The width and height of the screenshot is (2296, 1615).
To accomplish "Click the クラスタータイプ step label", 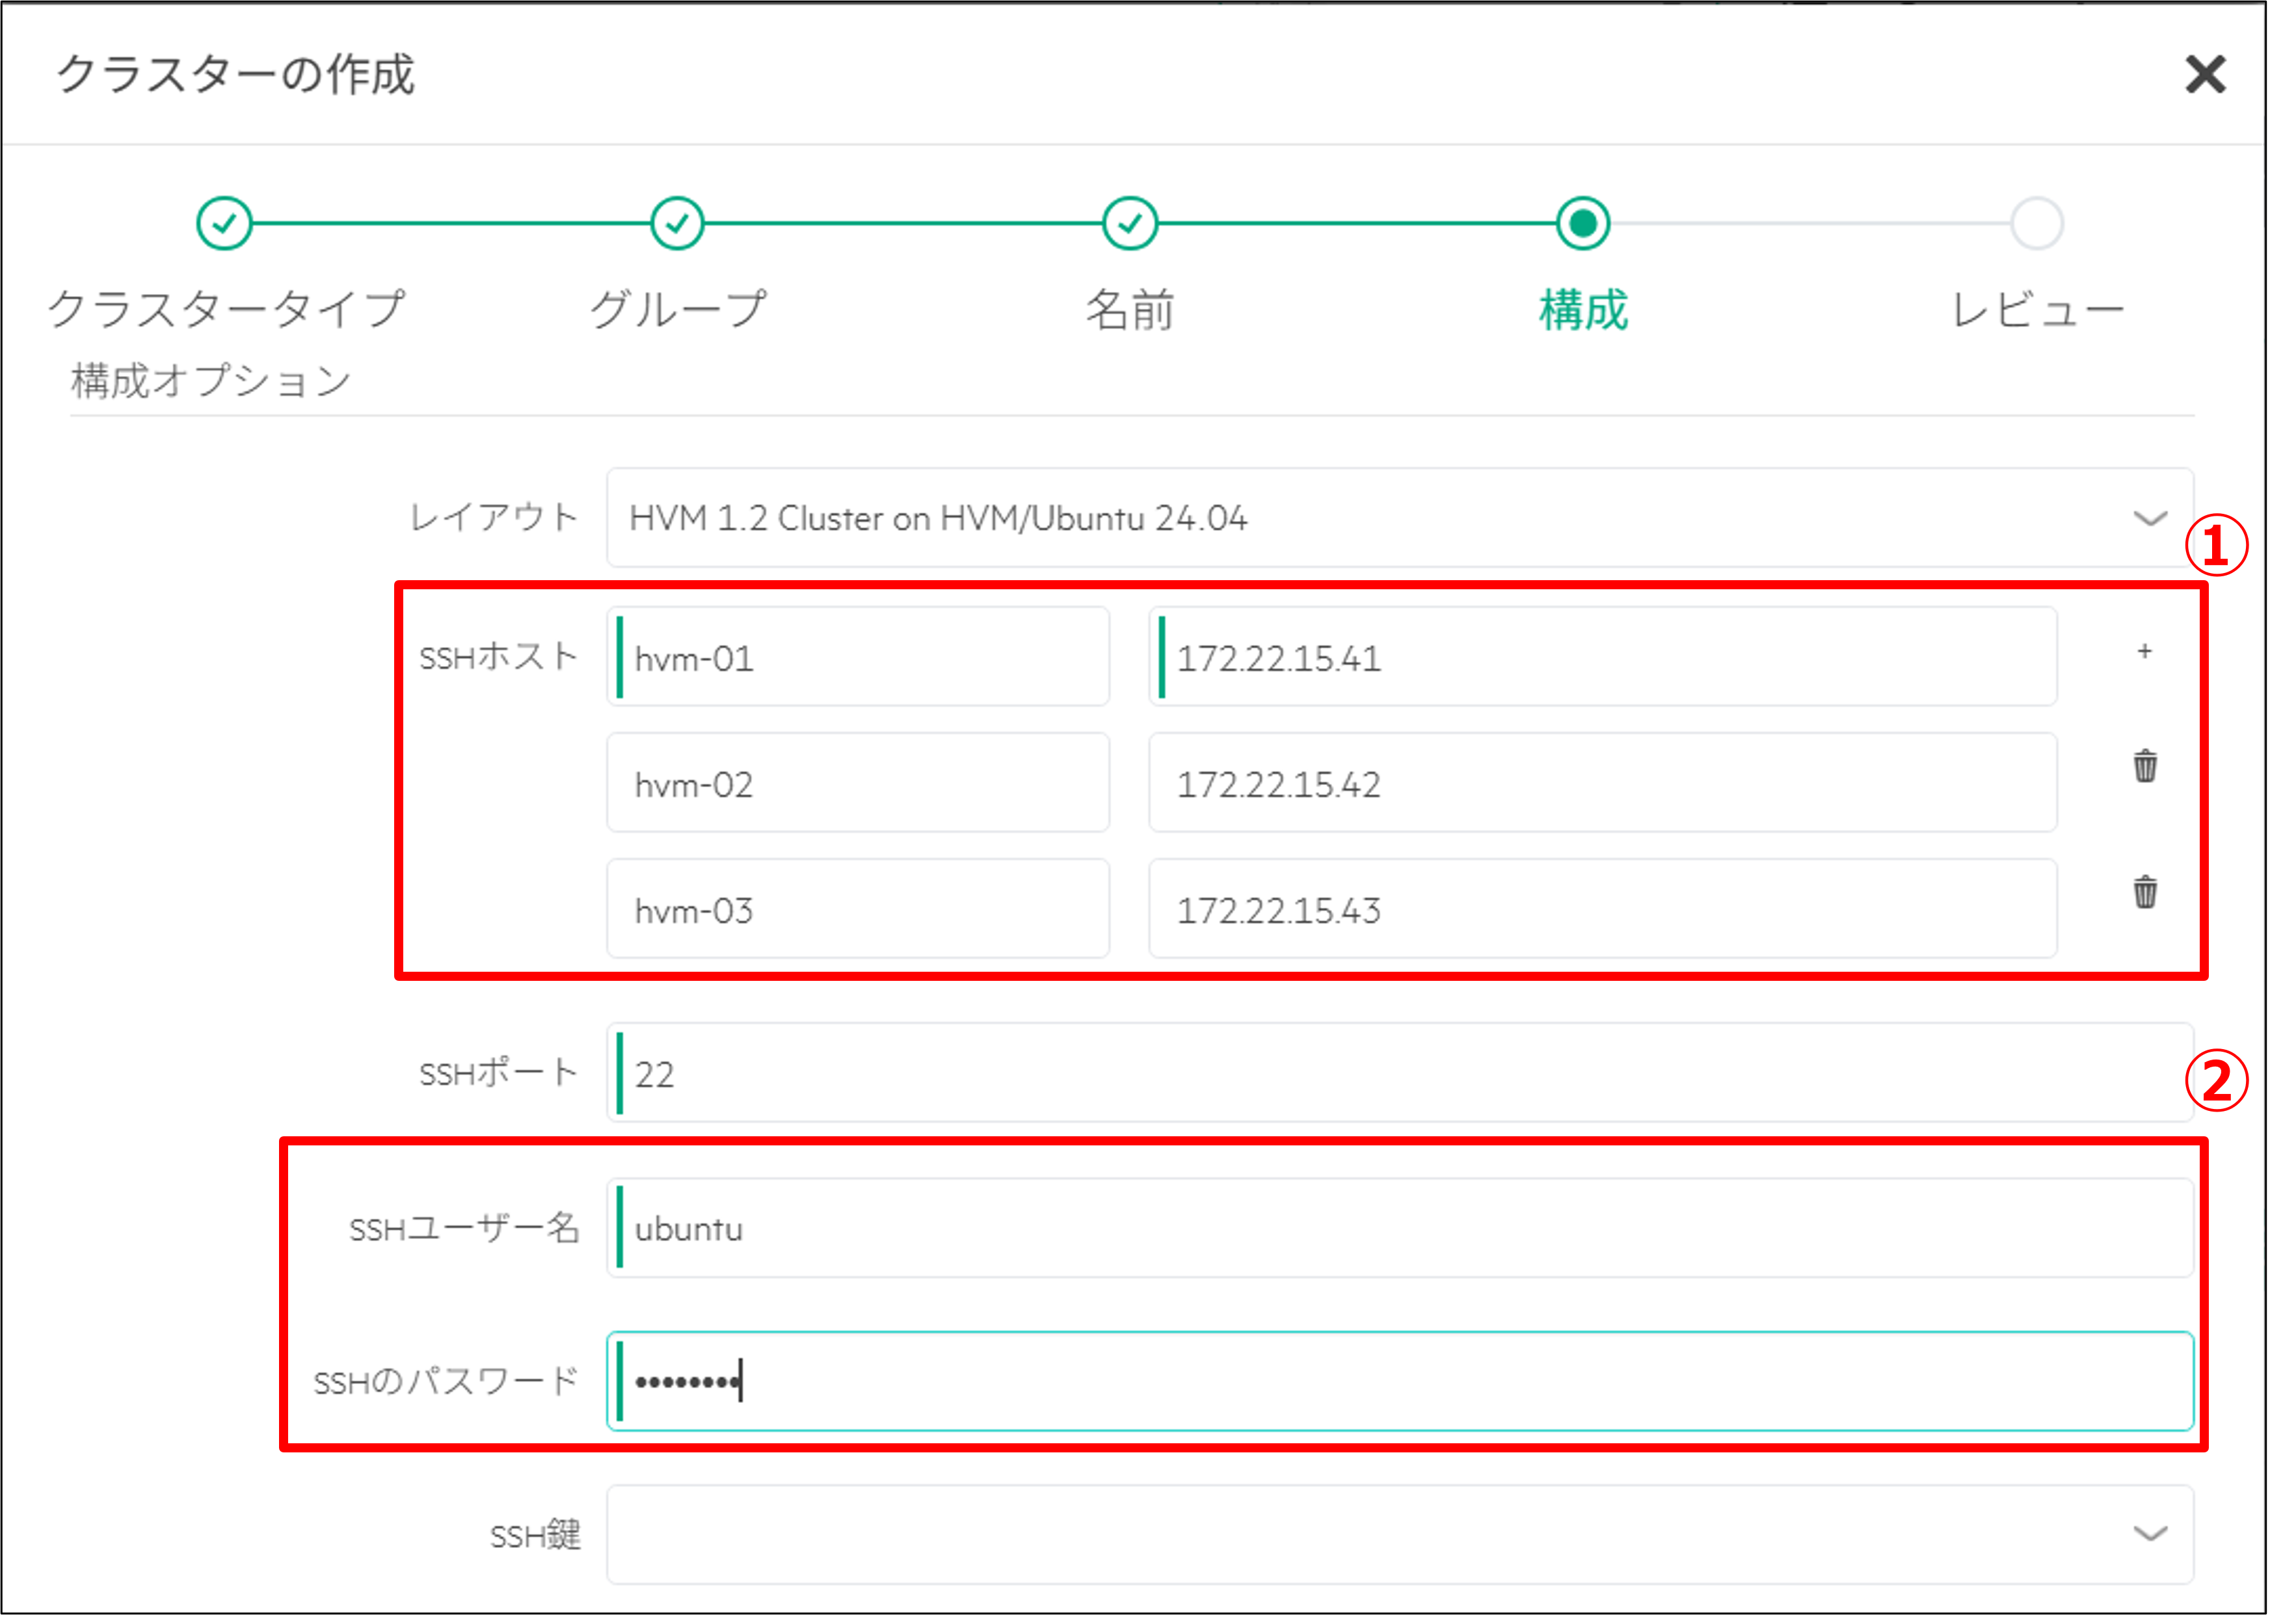I will click(x=226, y=310).
